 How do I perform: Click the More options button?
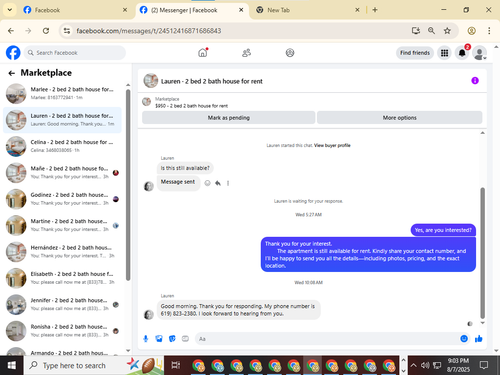coord(399,118)
